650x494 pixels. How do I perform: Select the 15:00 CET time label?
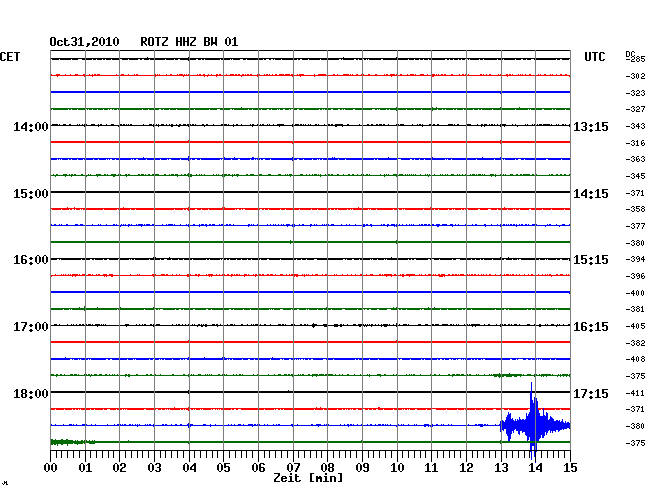pos(31,194)
